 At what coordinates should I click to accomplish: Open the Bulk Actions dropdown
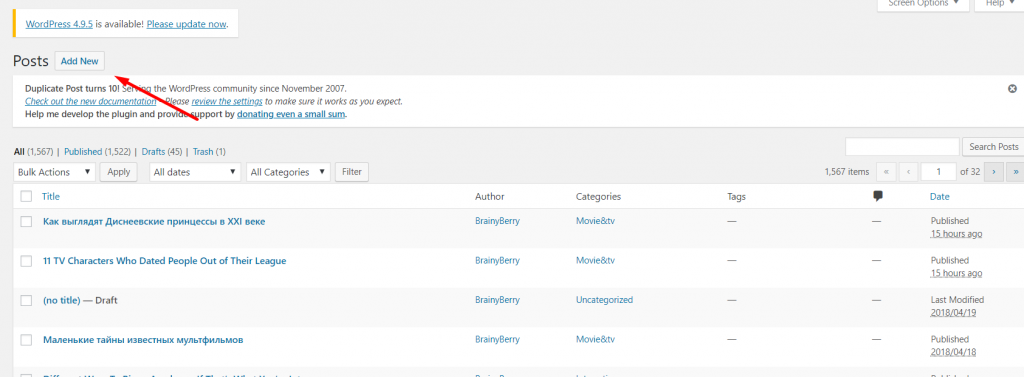54,172
